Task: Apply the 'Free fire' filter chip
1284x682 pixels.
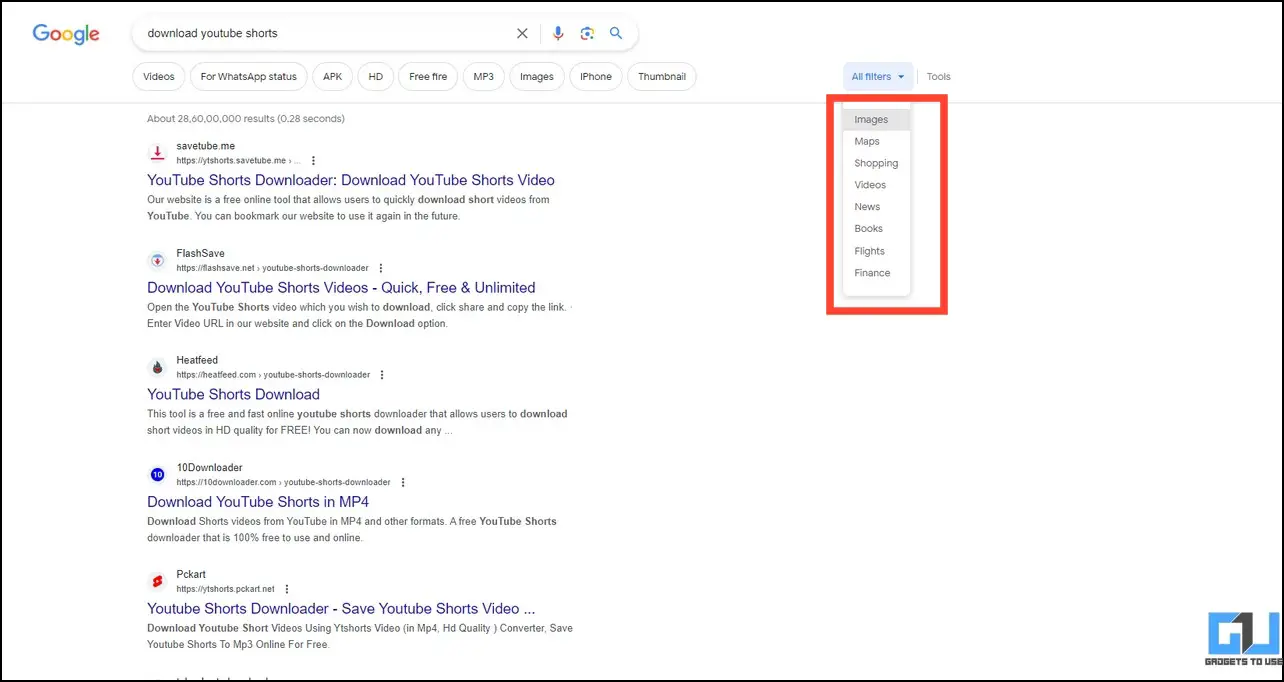Action: click(428, 76)
